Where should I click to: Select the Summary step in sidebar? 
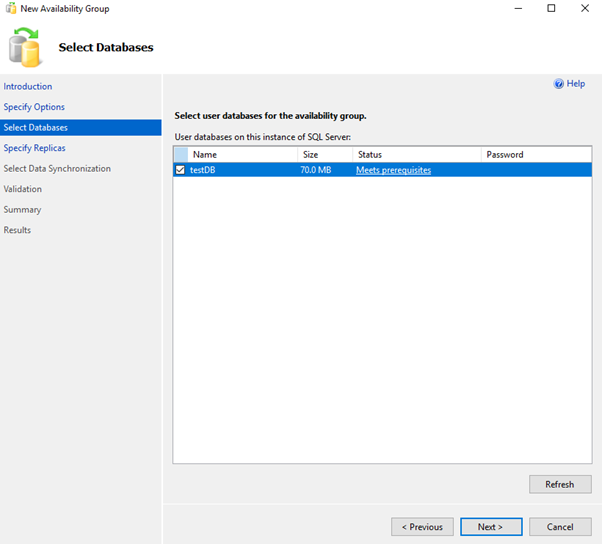click(x=22, y=210)
